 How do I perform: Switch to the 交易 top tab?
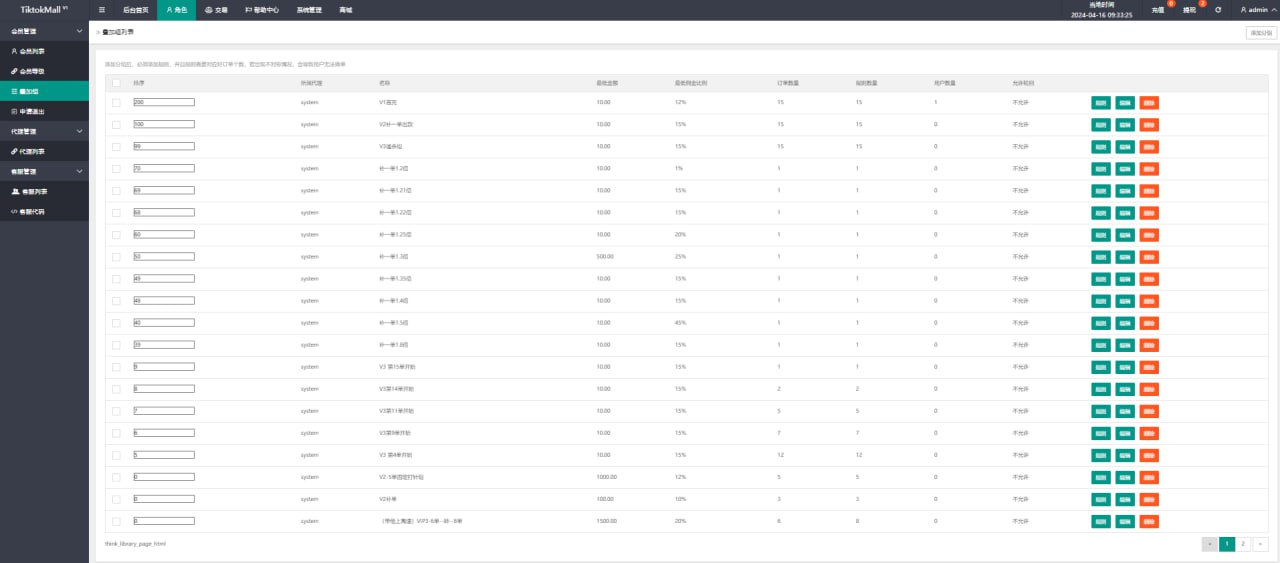coord(215,10)
